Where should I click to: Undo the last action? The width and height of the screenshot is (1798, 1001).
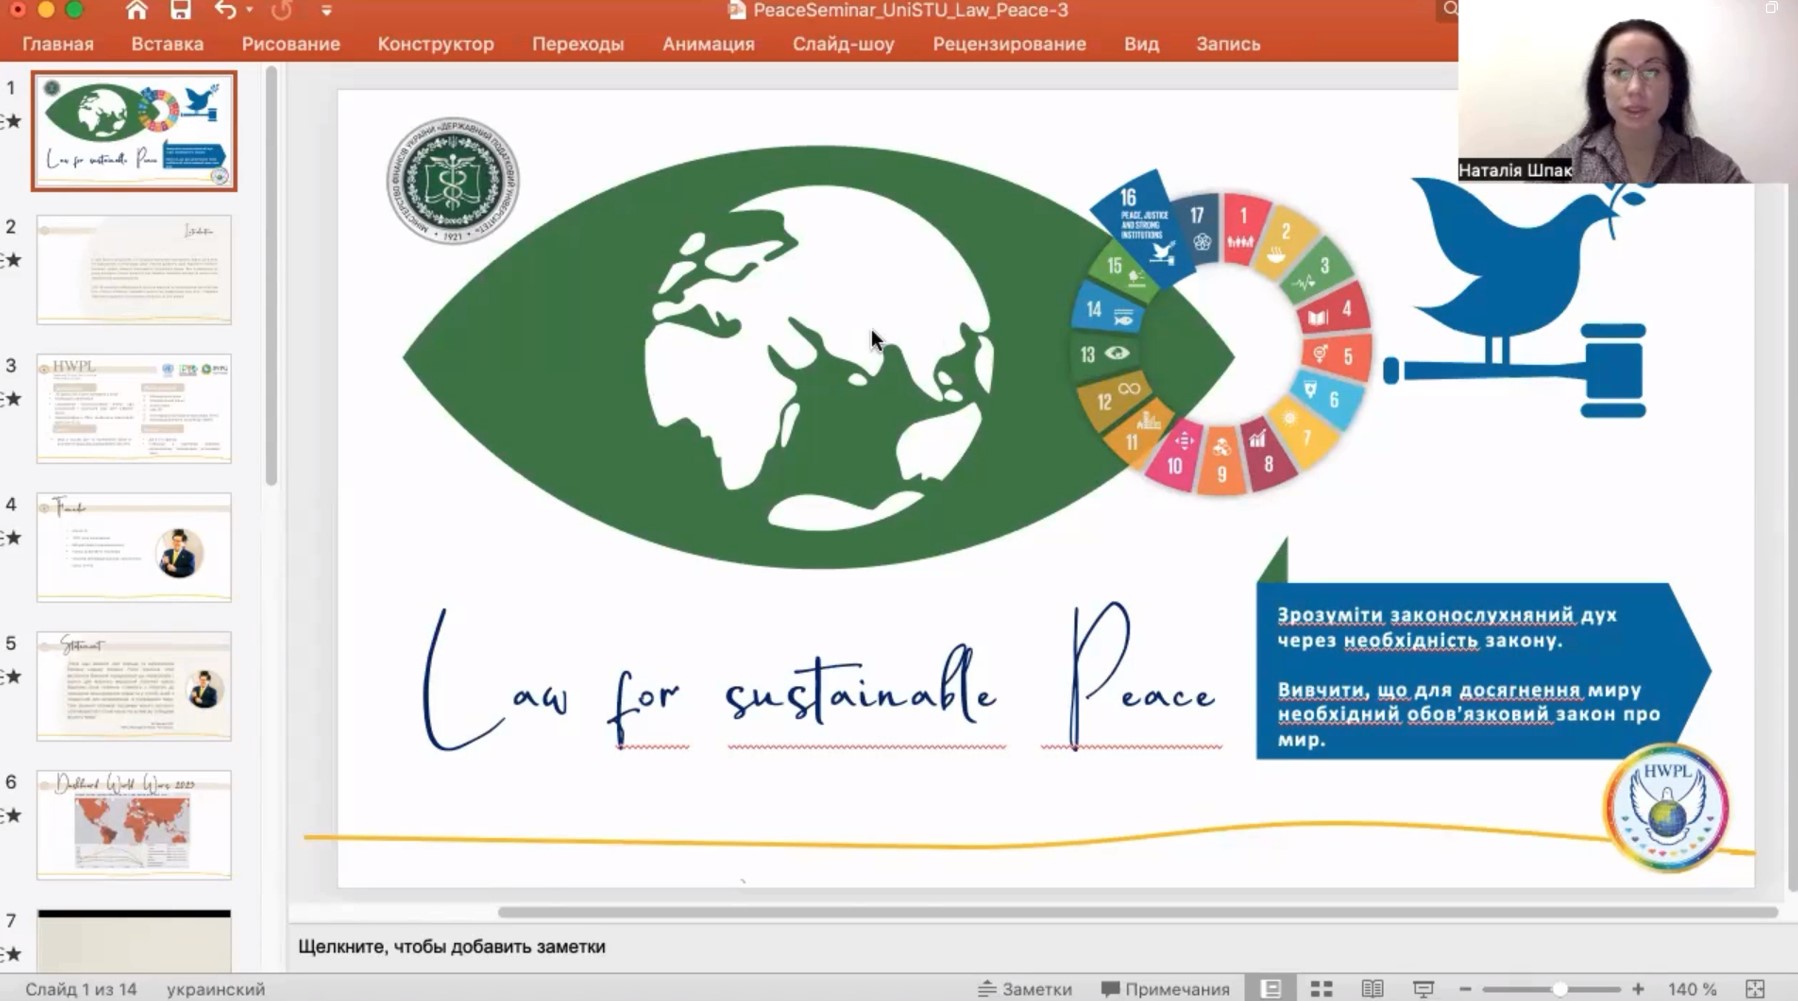pos(225,10)
